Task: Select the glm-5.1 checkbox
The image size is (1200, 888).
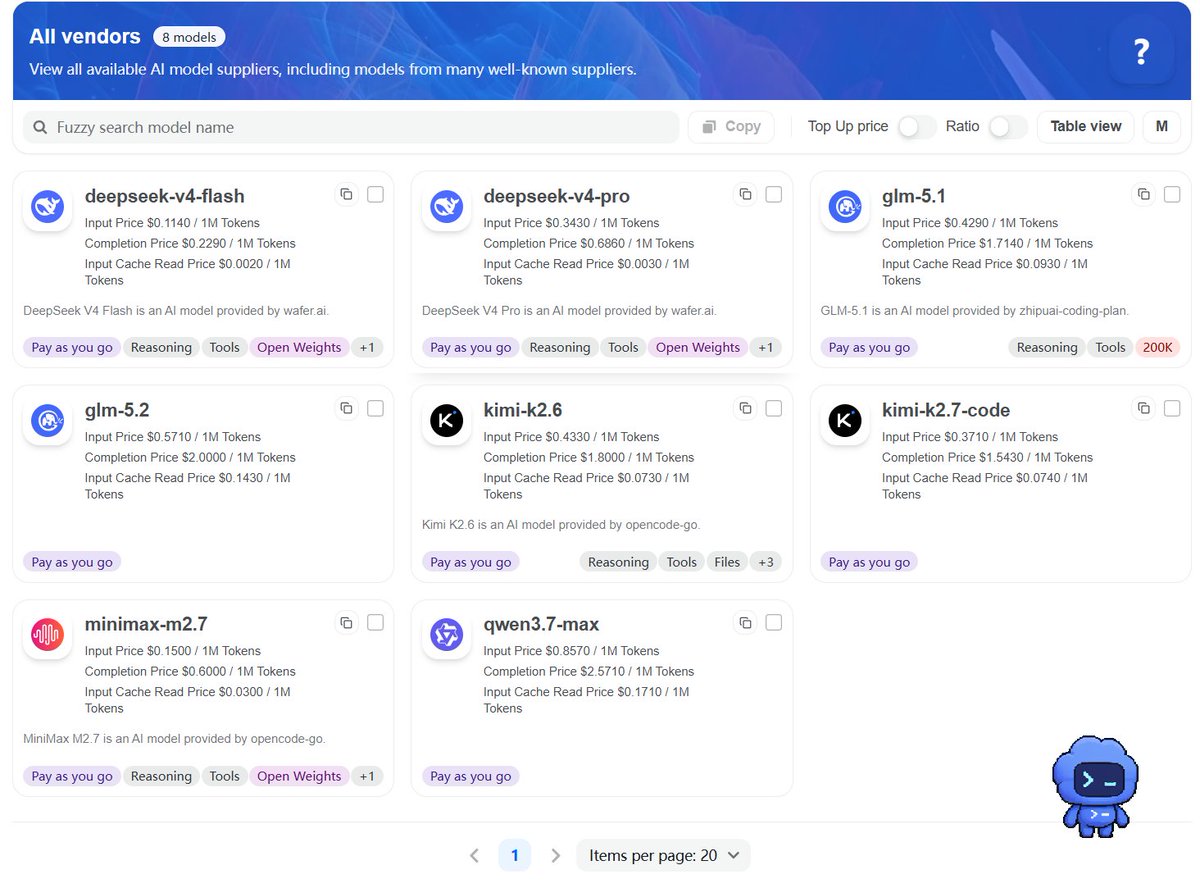Action: (x=1172, y=194)
